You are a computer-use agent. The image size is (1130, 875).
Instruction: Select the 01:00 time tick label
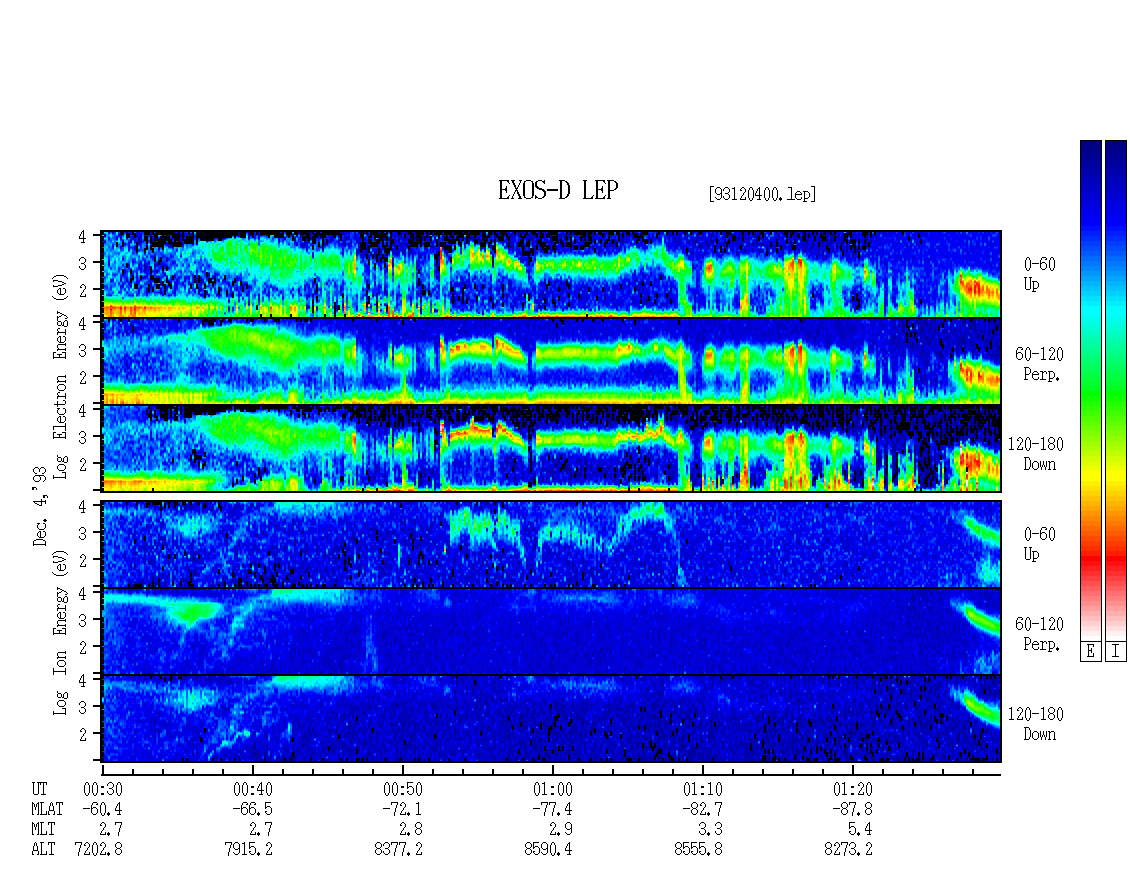552,789
